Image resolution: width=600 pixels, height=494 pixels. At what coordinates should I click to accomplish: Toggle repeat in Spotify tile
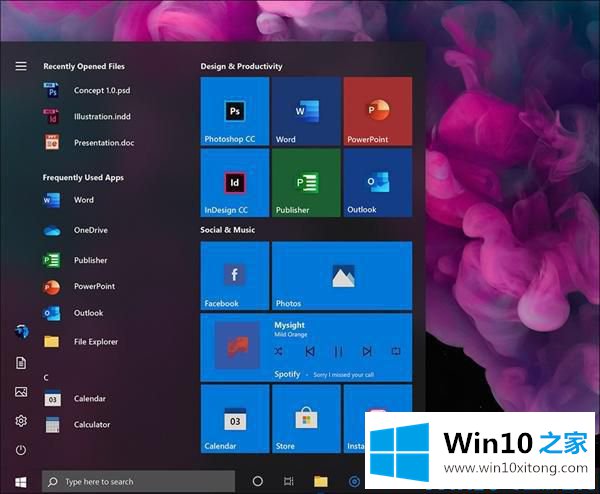click(396, 351)
